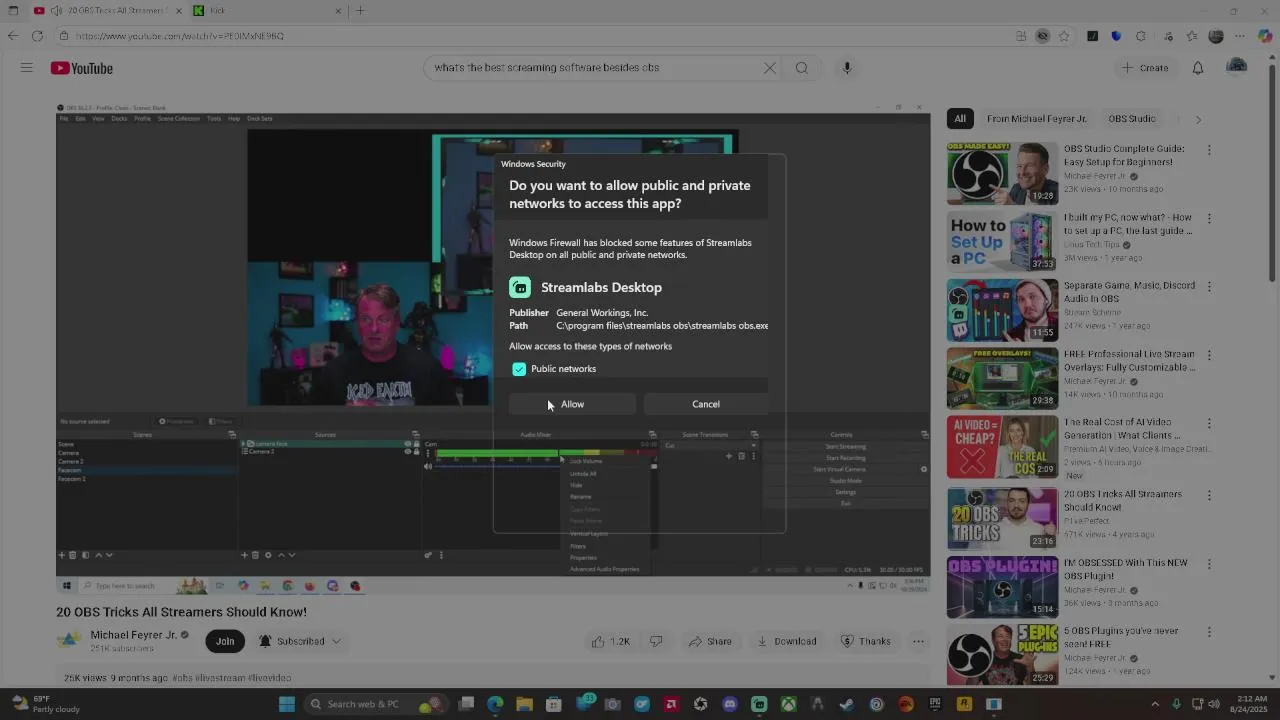Open the Edge Copilot icon
The image size is (1280, 720).
point(1264,36)
